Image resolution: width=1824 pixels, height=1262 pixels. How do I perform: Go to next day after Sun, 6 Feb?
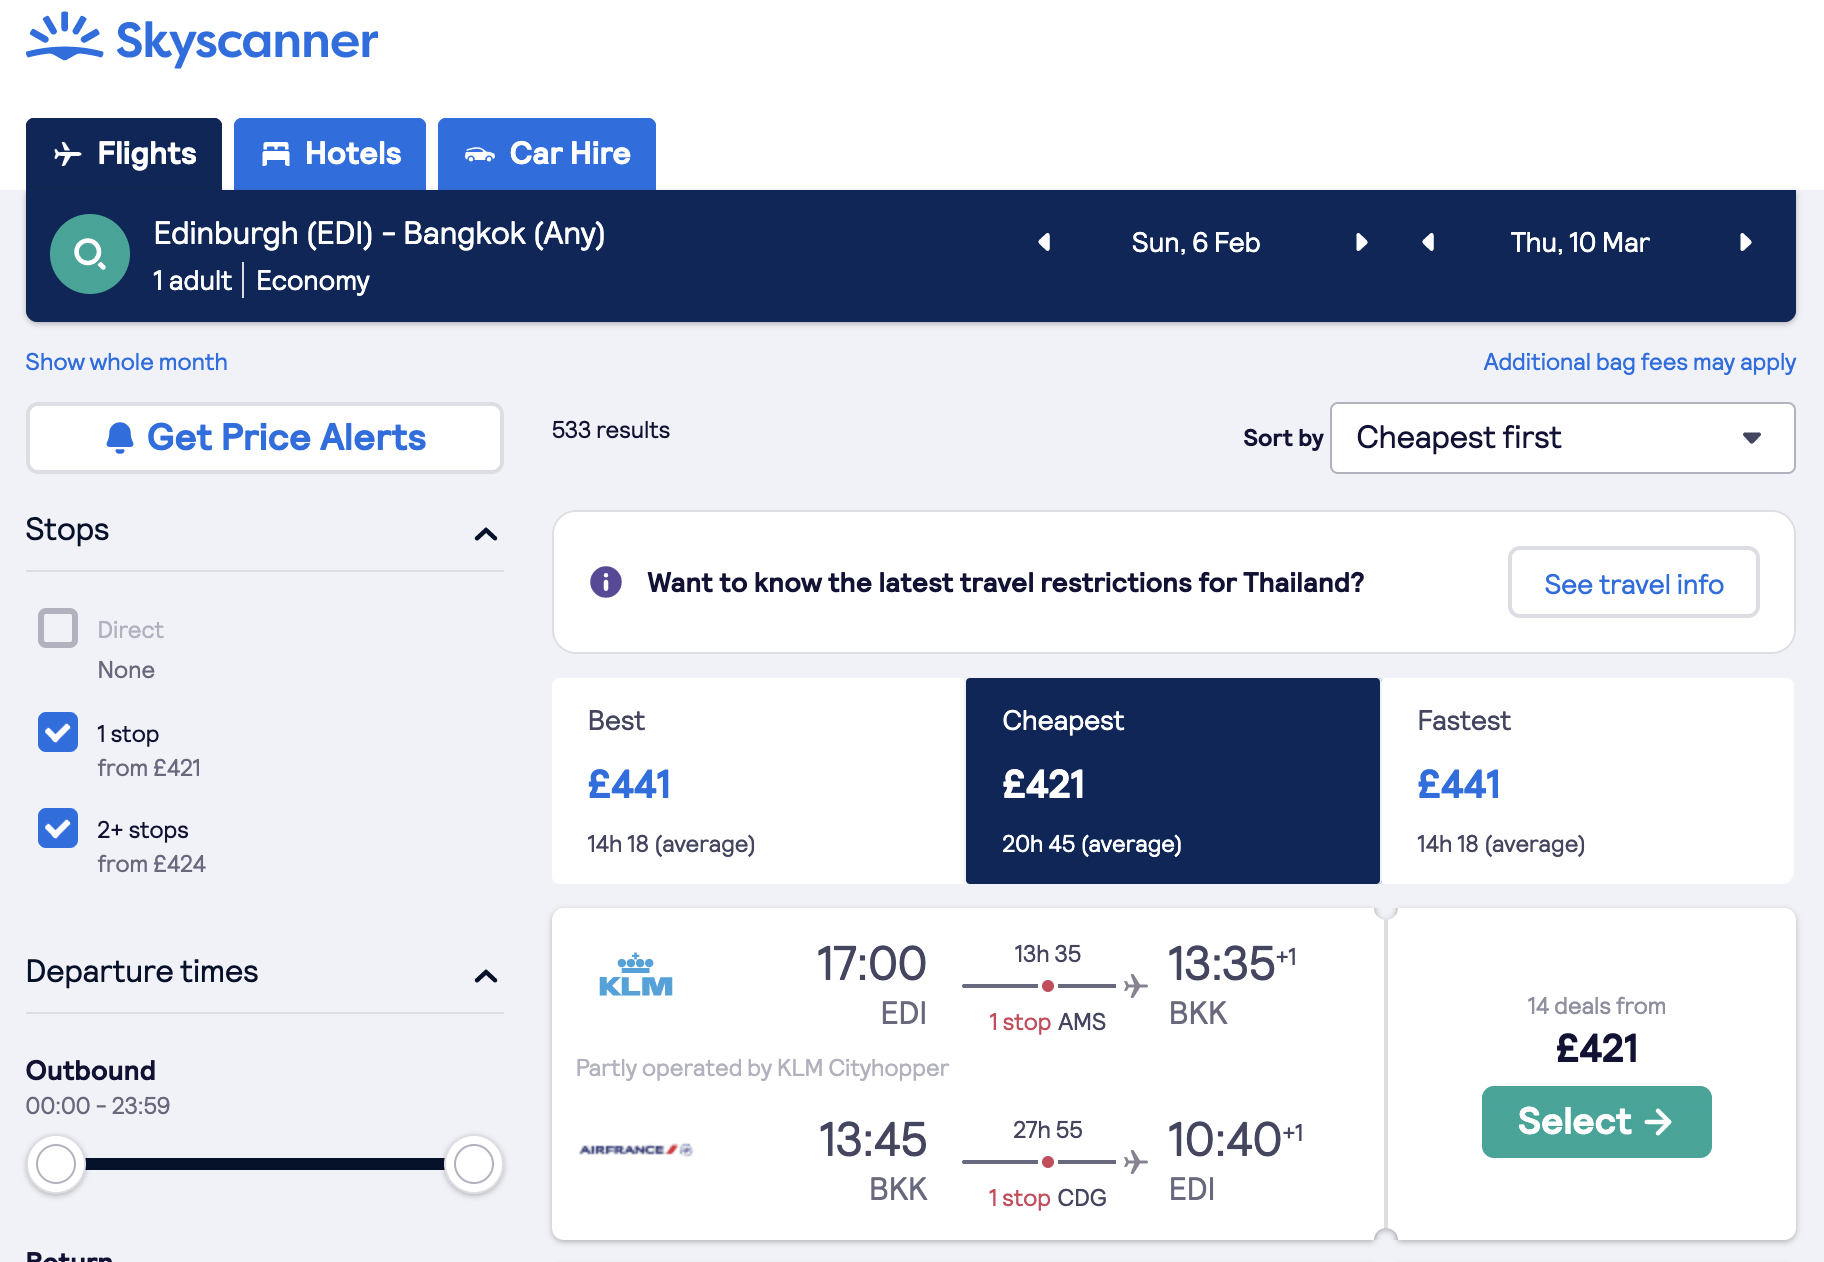(1361, 242)
